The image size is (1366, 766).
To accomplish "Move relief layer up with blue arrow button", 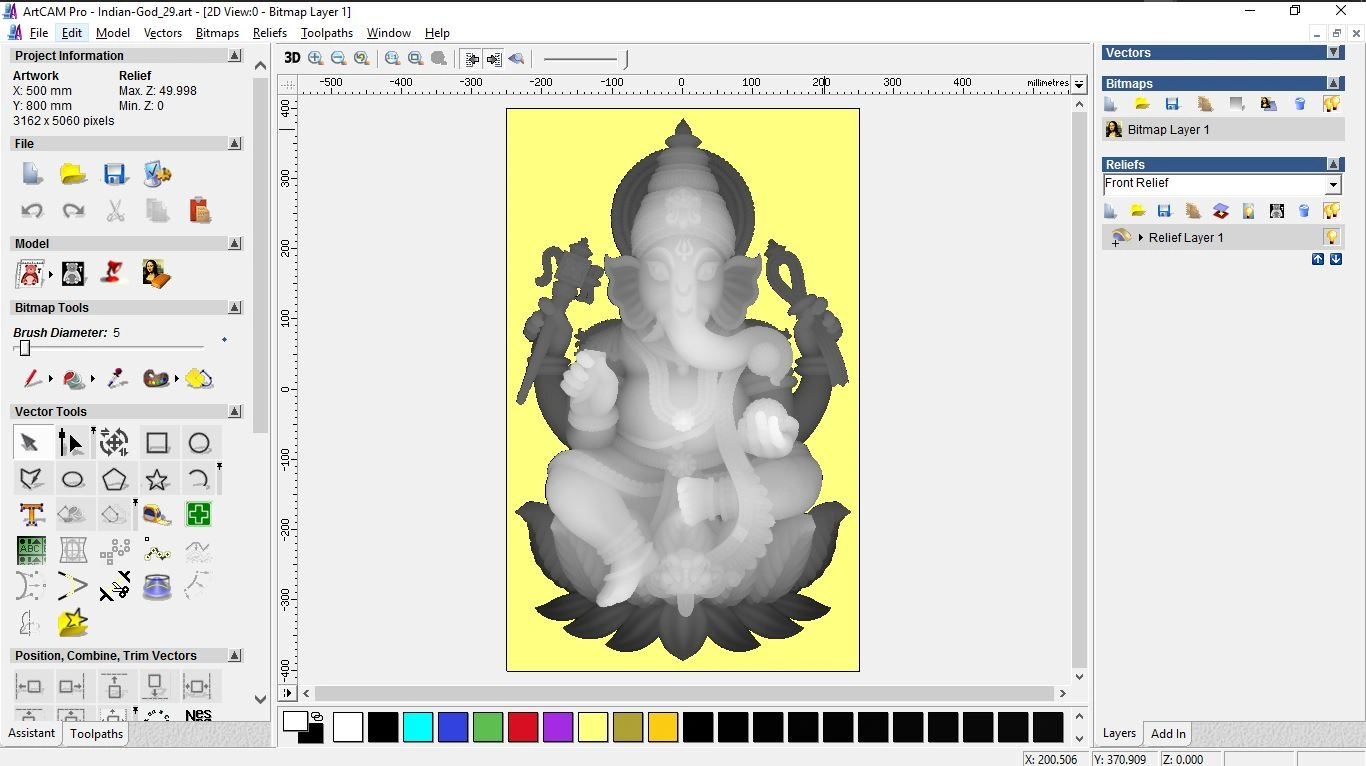I will [1318, 259].
